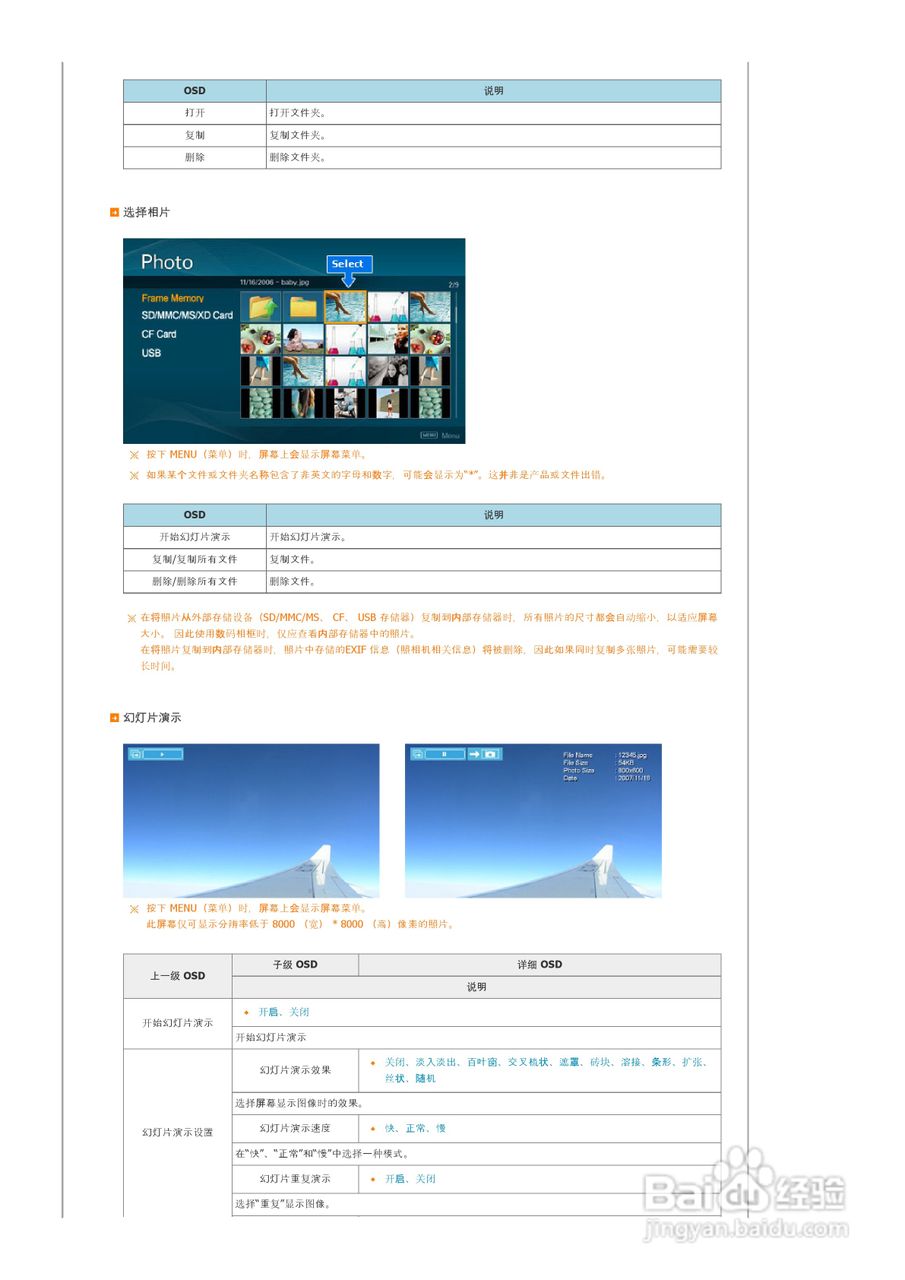
Task: Select 关闭 for slideshow repeat
Action: (425, 1179)
